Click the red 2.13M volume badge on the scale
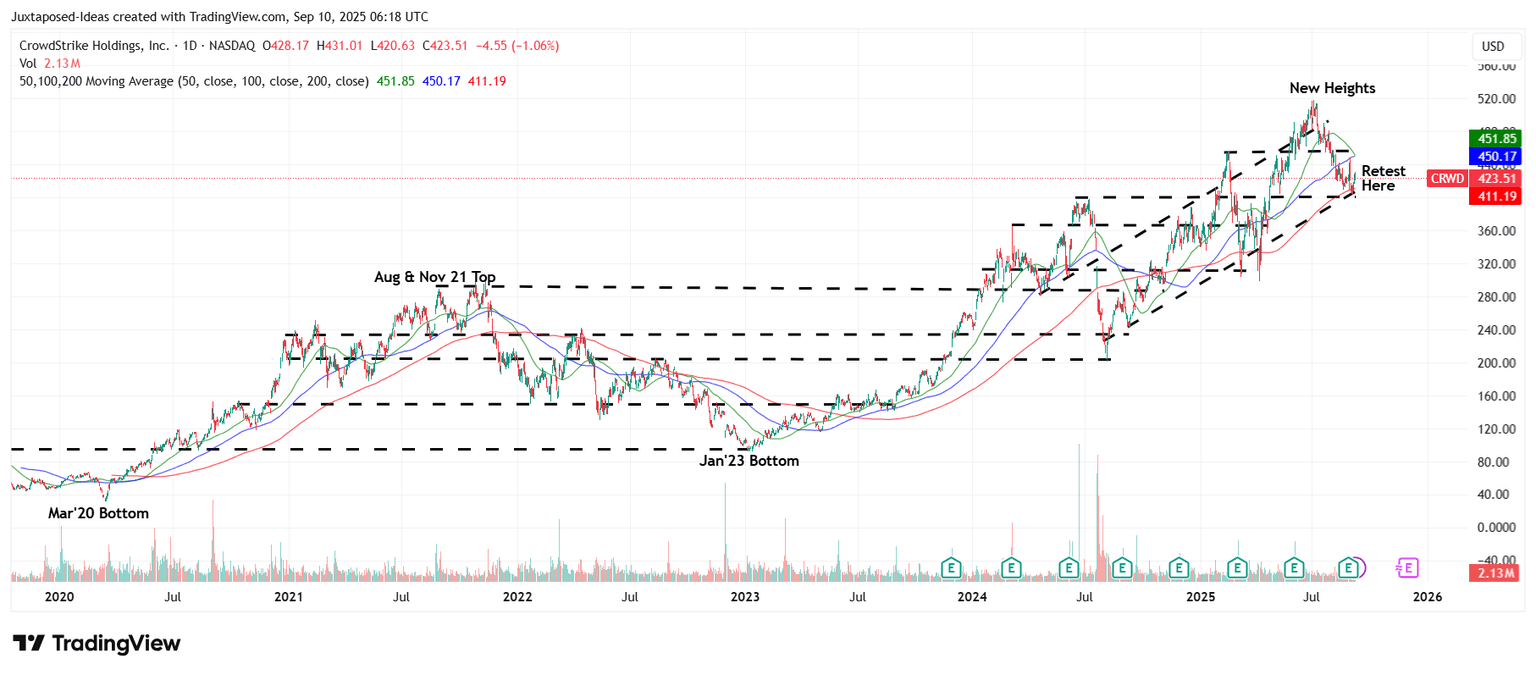This screenshot has width=1536, height=675. point(1496,573)
